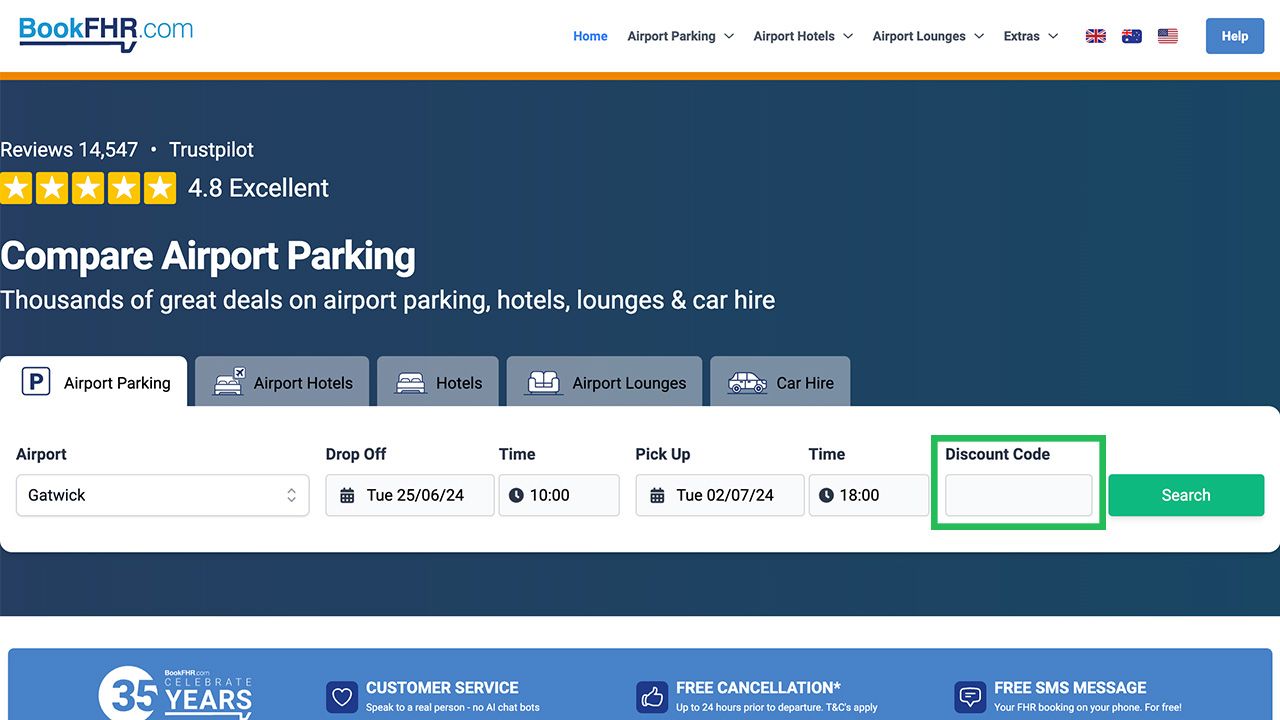Click the Drop Off calendar icon
The width and height of the screenshot is (1280, 720).
[347, 495]
